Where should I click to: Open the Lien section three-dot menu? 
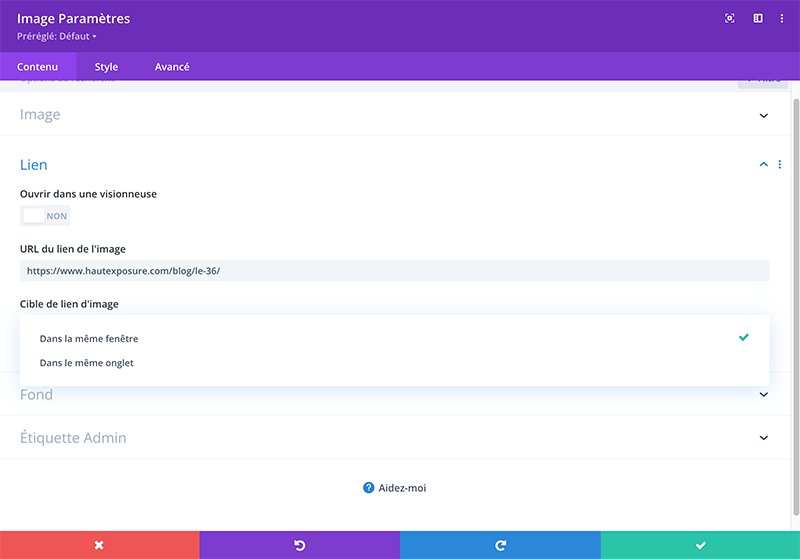tap(780, 164)
